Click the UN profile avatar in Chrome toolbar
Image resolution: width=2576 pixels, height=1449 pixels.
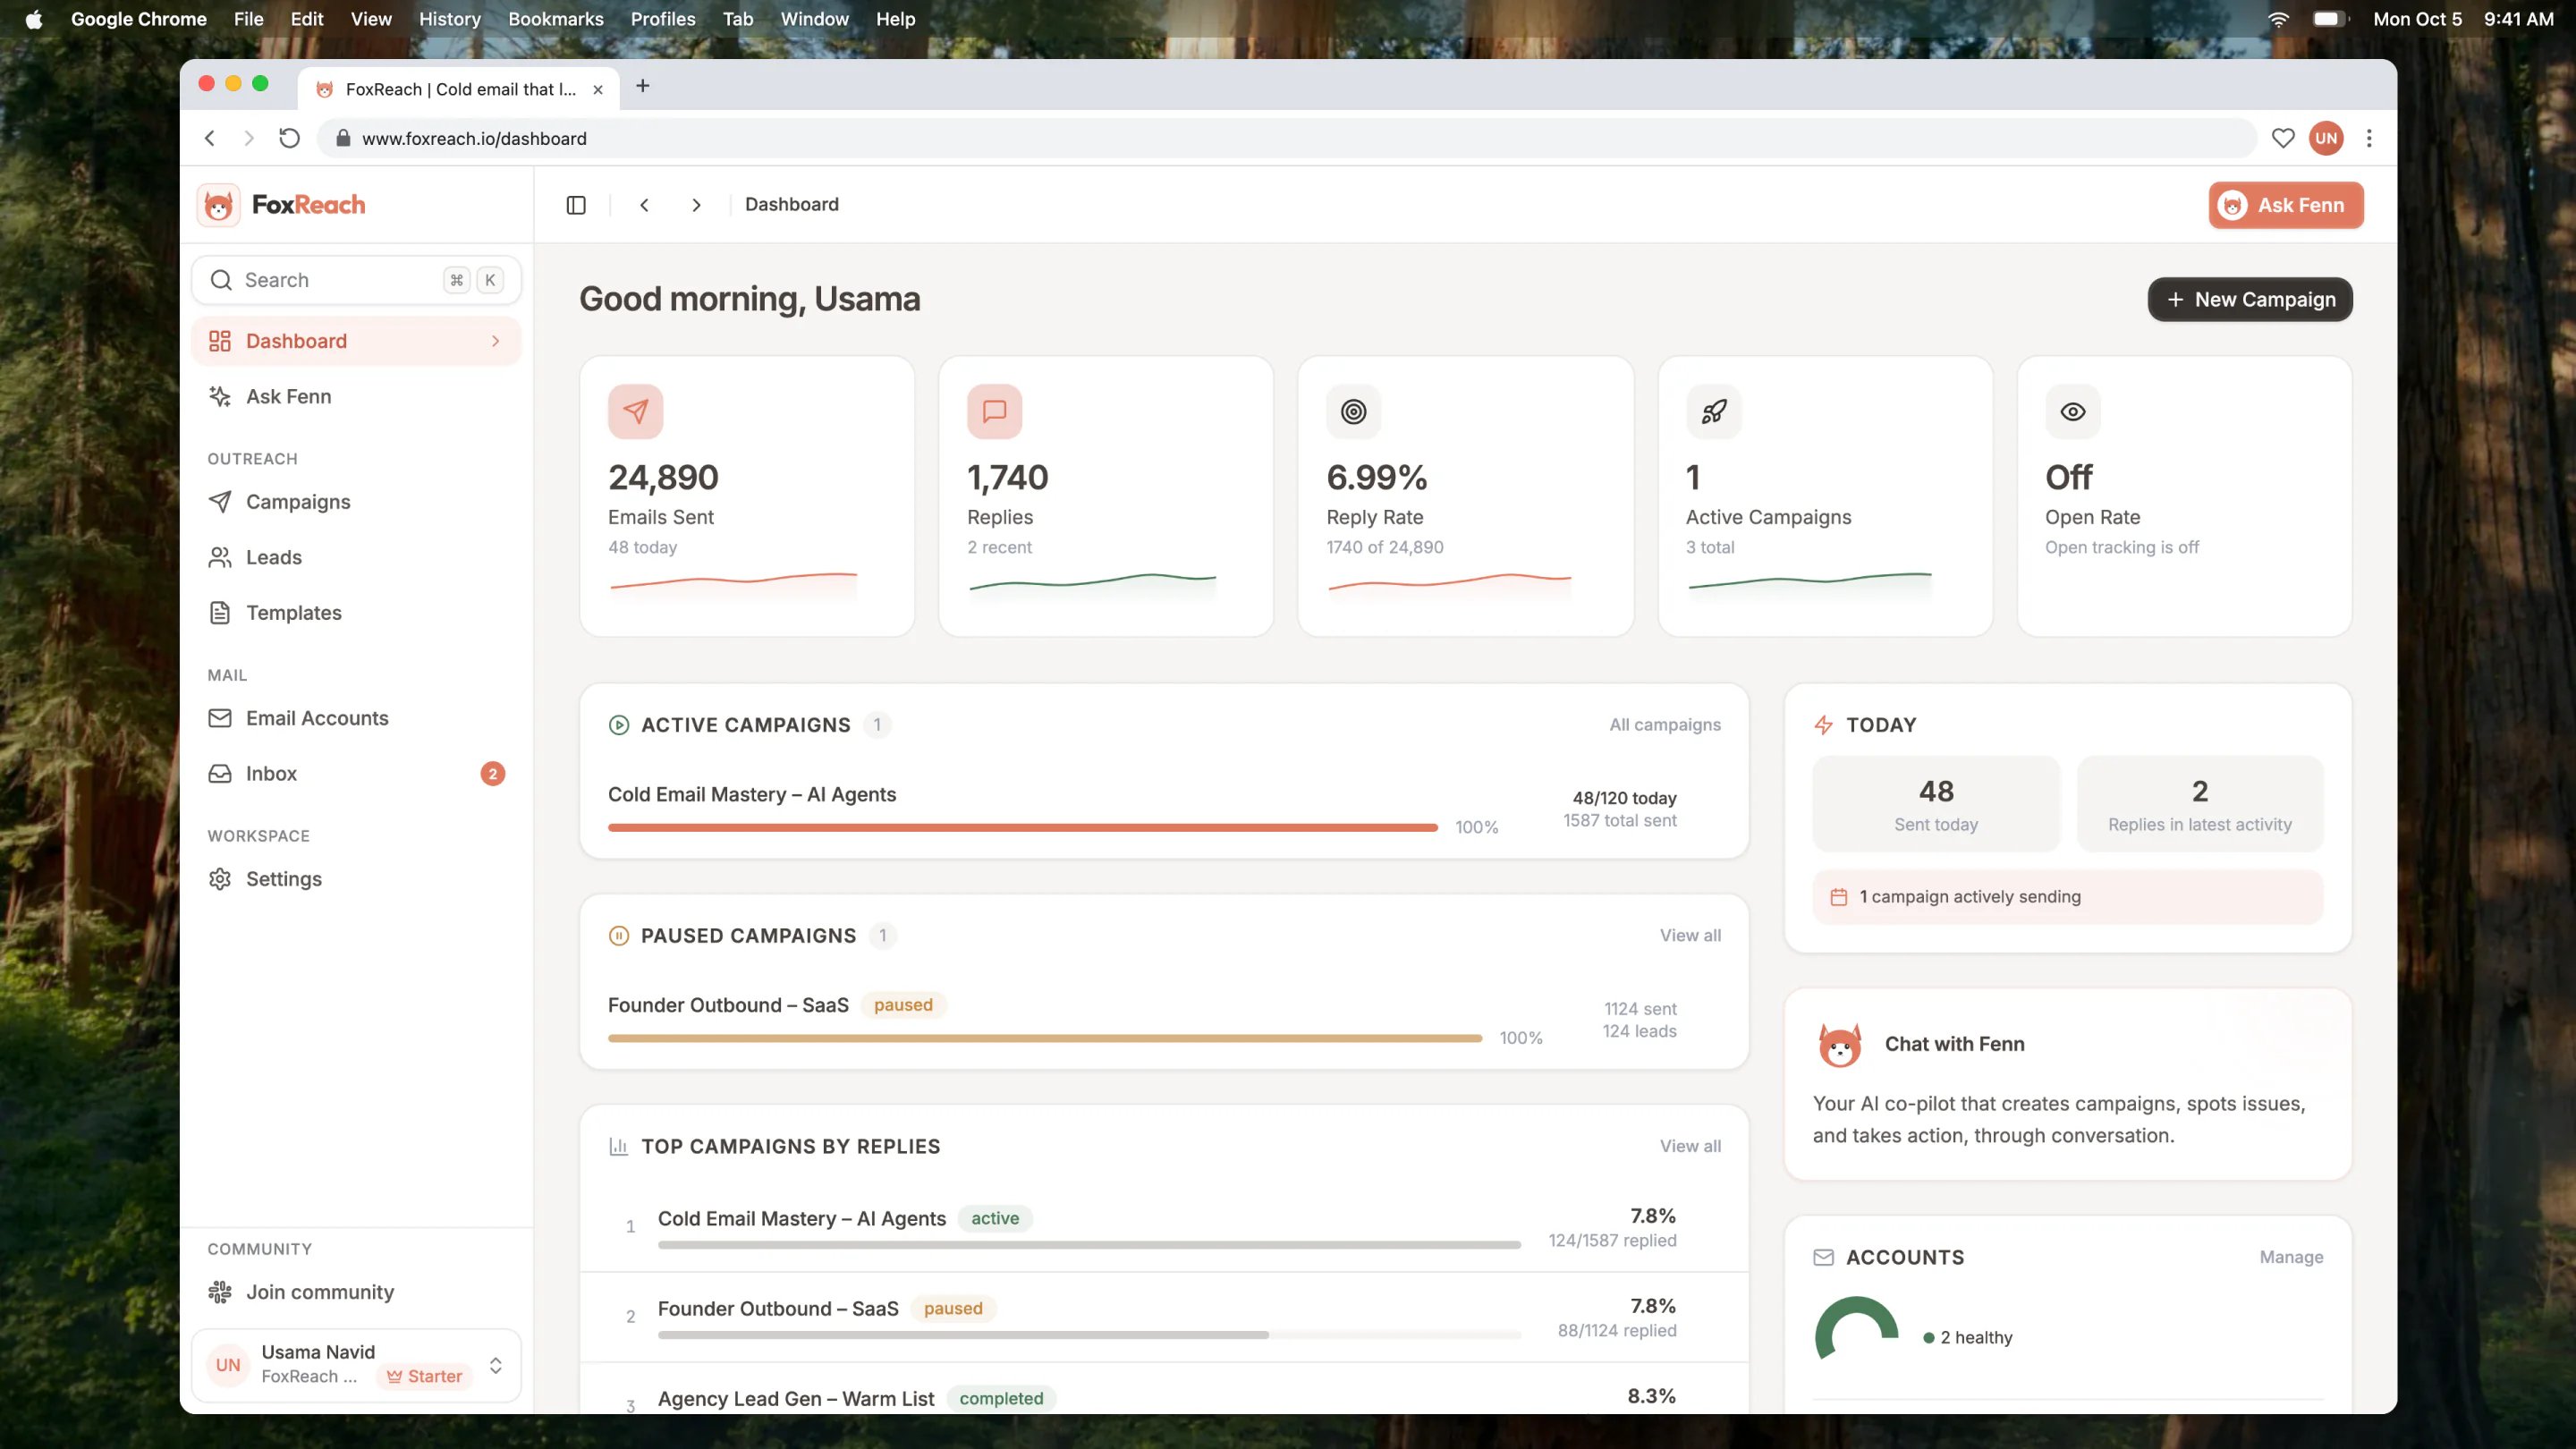[x=2326, y=138]
